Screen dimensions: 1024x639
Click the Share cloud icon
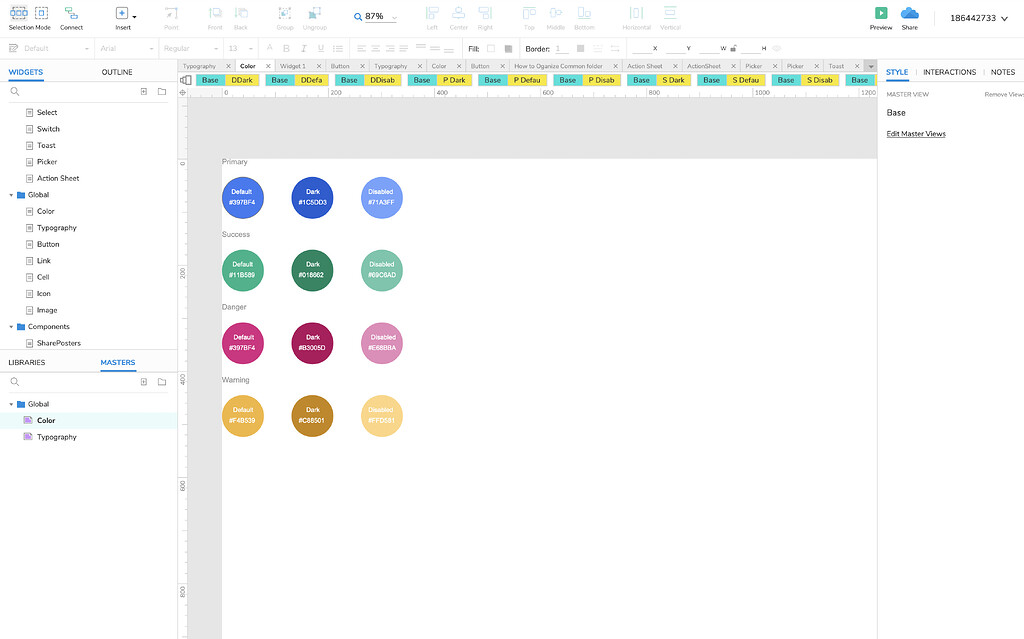[909, 13]
